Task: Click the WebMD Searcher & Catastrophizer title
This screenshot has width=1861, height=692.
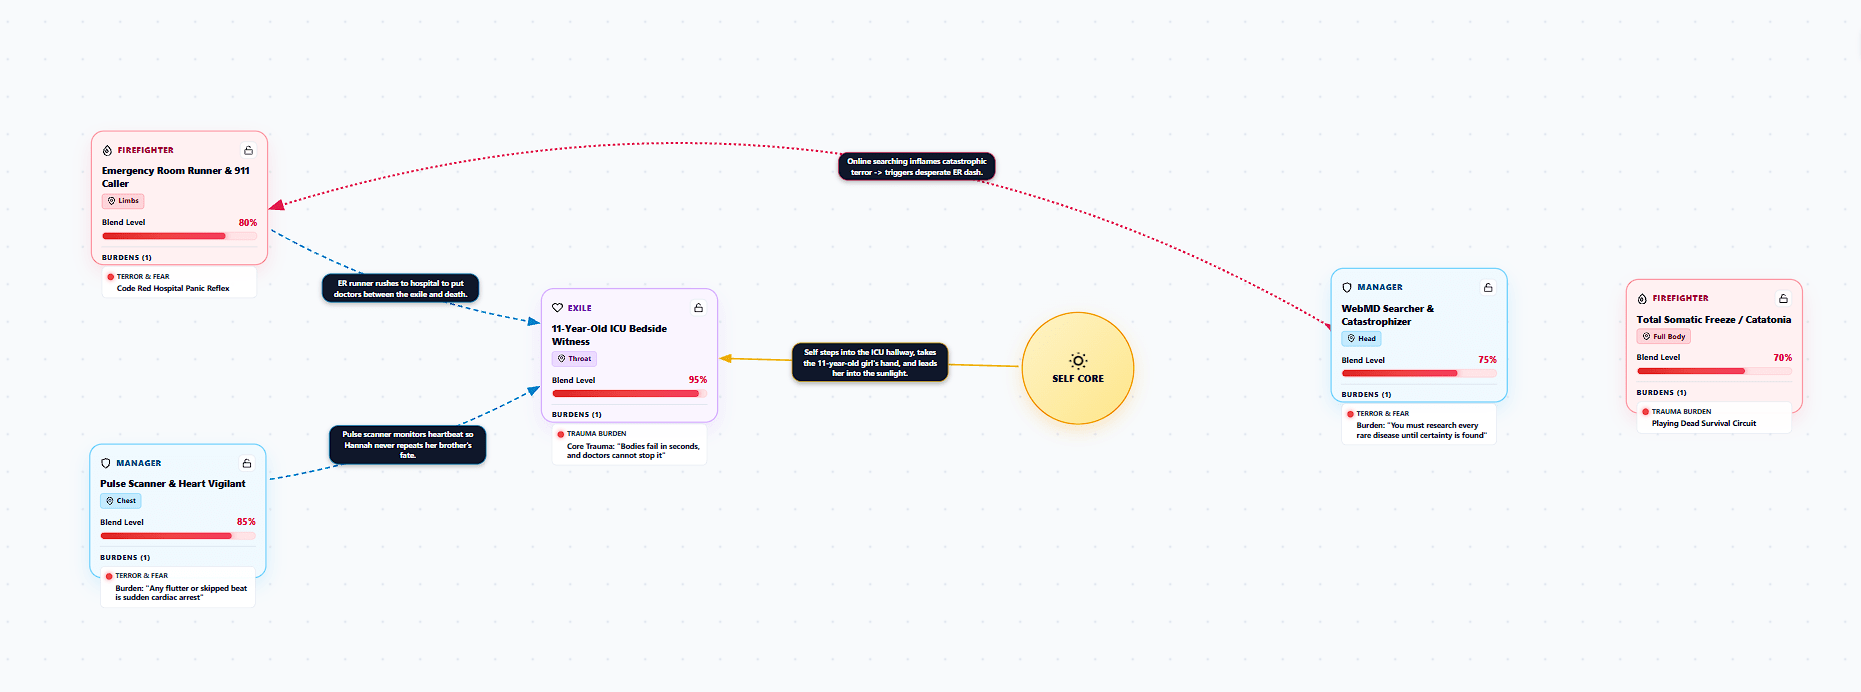Action: coord(1387,315)
